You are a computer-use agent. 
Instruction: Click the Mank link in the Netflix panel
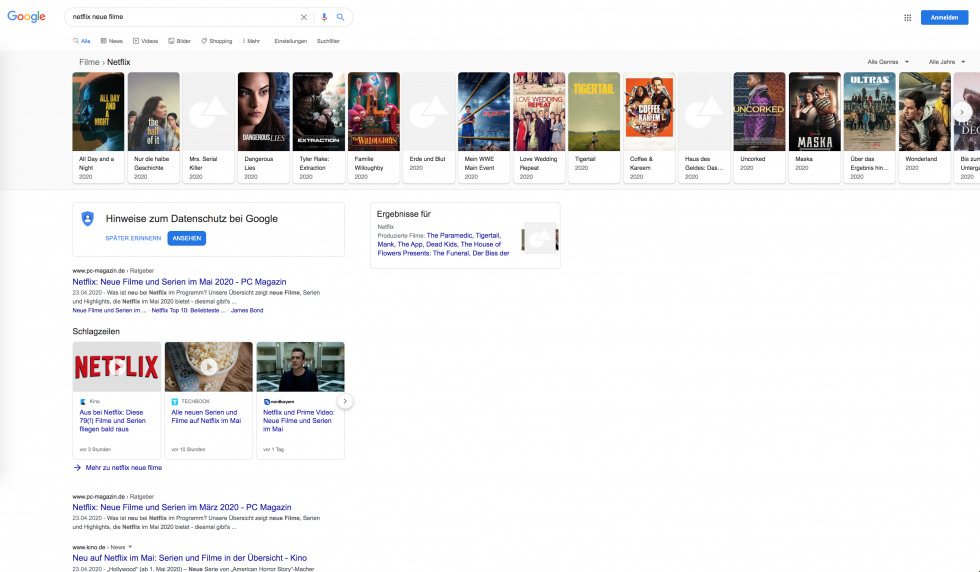coord(385,244)
